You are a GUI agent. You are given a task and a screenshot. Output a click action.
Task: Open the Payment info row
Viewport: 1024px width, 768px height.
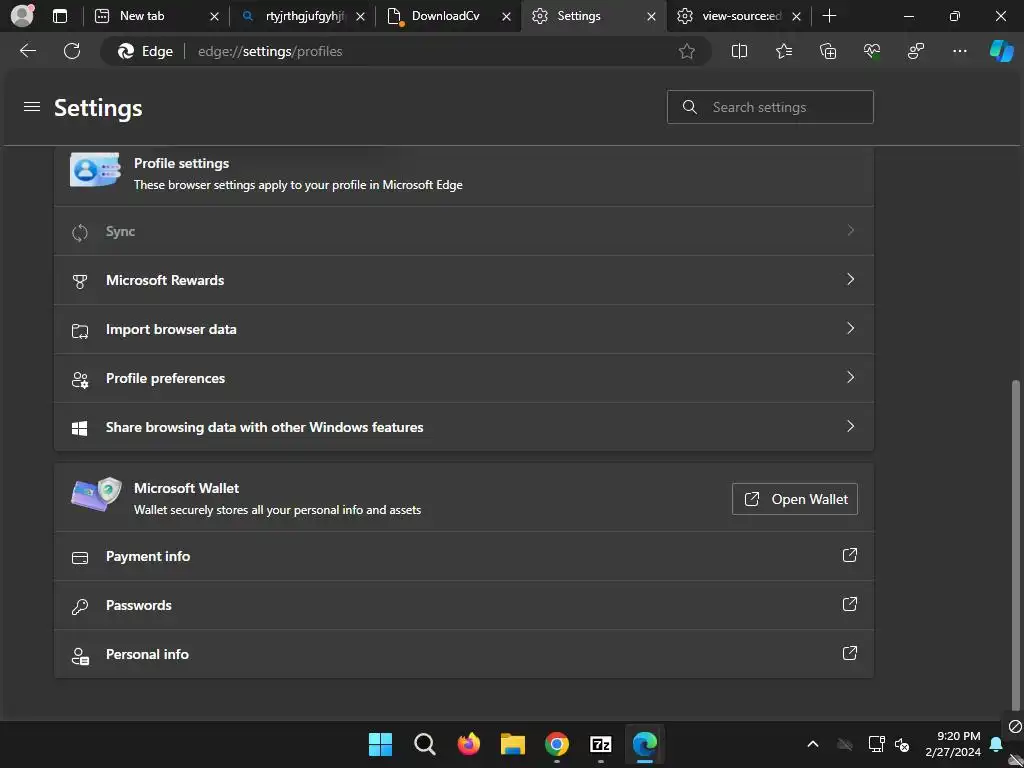pyautogui.click(x=464, y=556)
